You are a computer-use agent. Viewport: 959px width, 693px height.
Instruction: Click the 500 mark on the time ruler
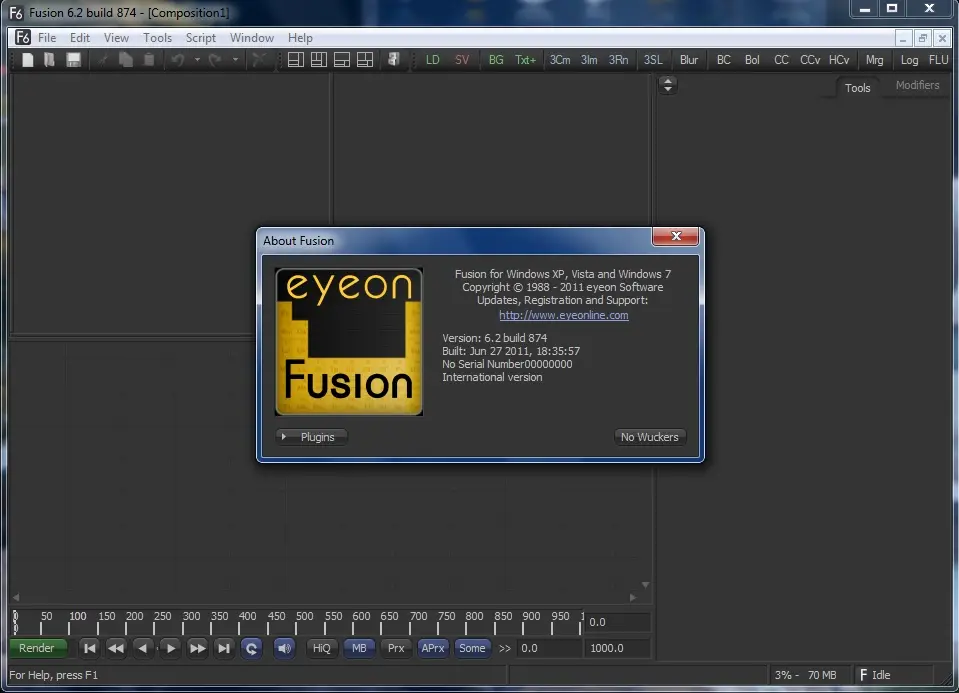pos(305,617)
